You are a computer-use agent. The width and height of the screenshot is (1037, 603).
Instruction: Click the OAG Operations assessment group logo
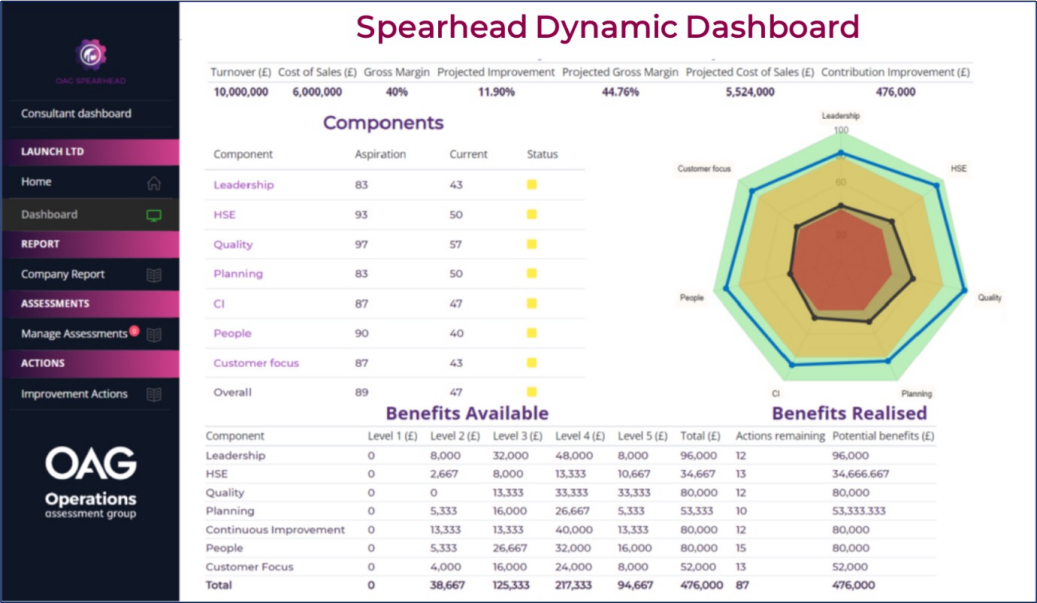(91, 482)
